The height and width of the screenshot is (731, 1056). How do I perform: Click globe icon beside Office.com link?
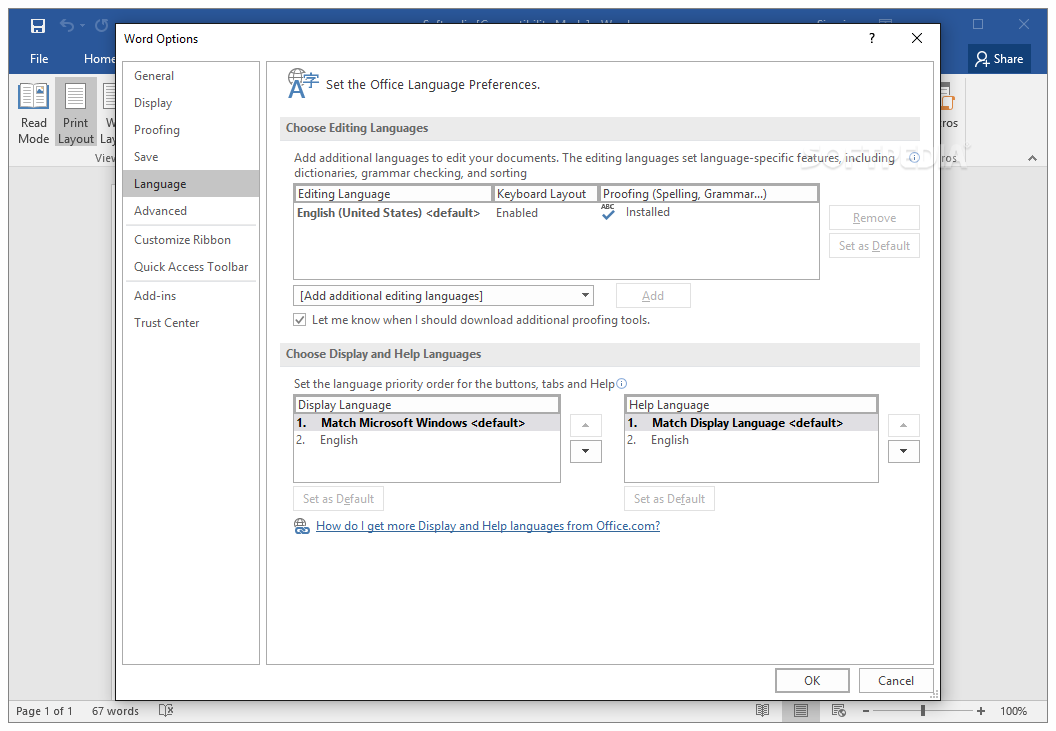tap(302, 526)
